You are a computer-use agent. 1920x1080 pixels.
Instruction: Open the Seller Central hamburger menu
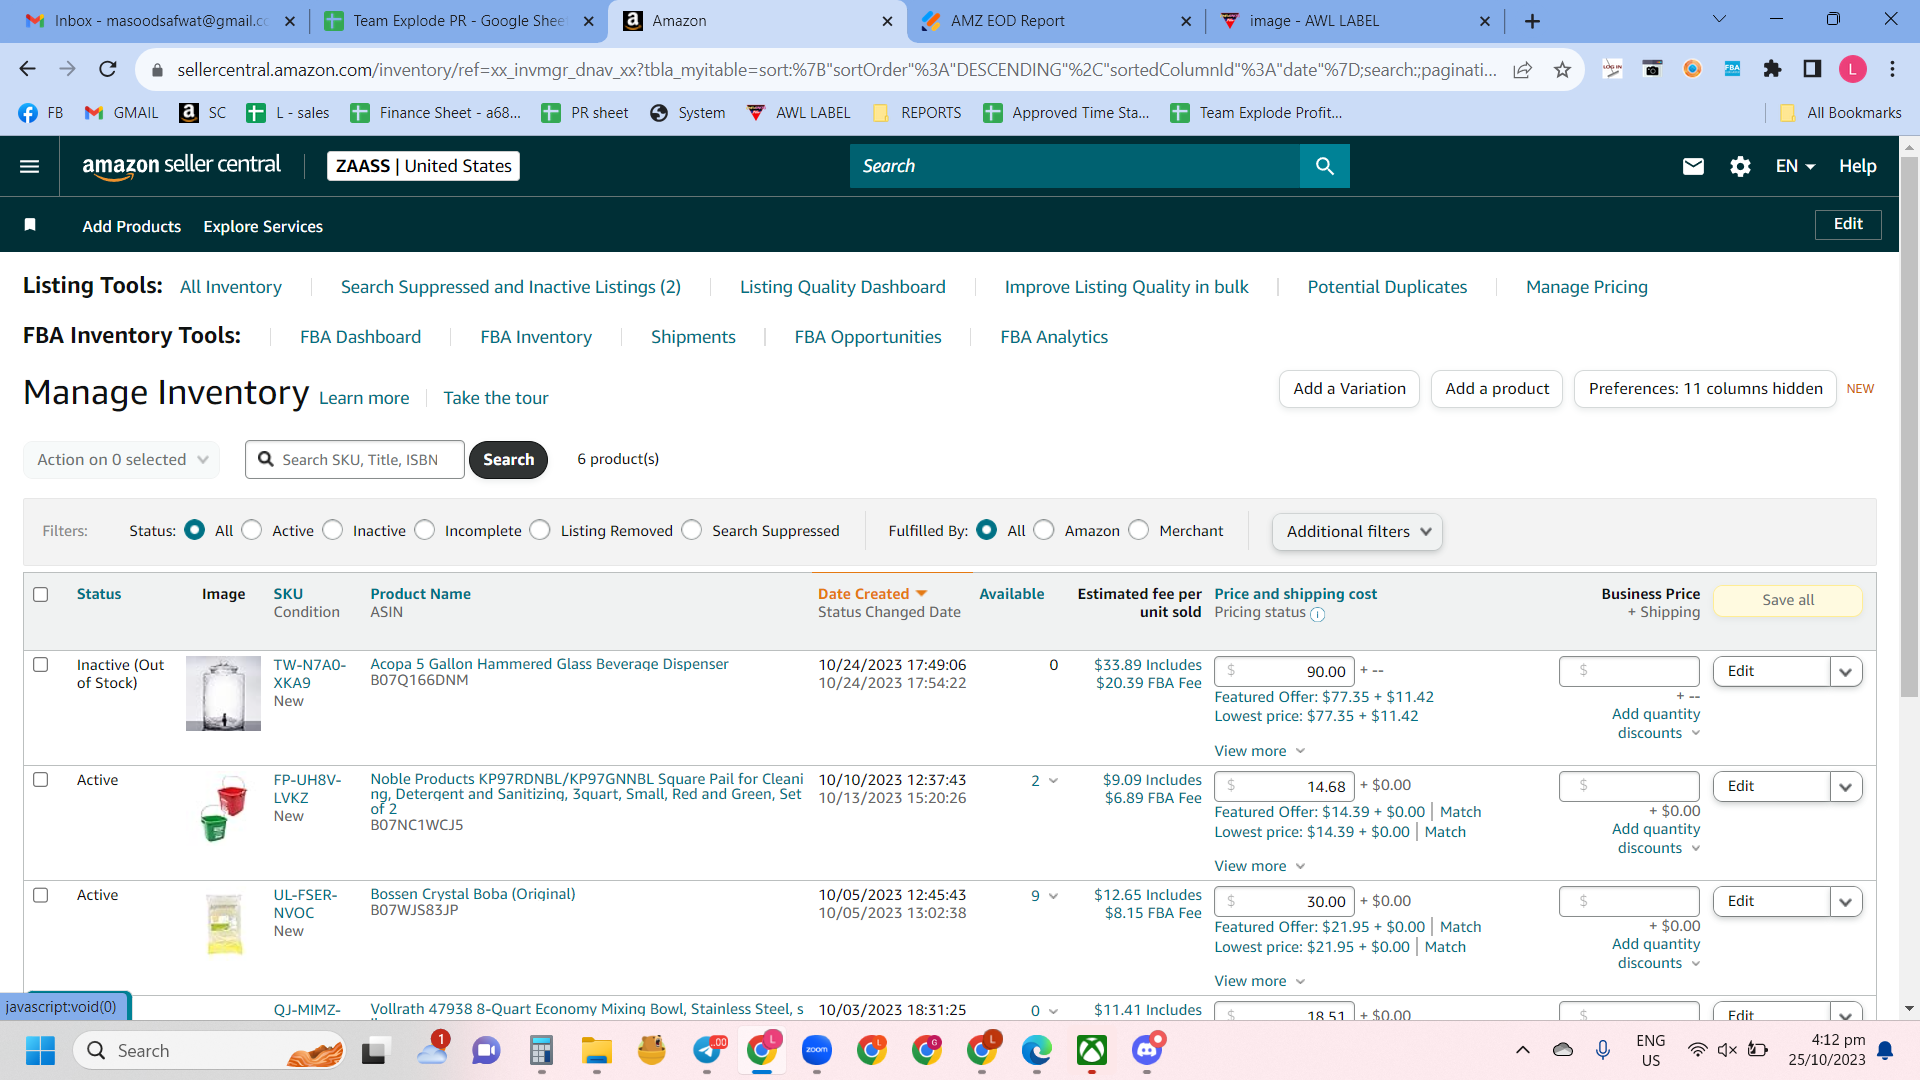[30, 166]
